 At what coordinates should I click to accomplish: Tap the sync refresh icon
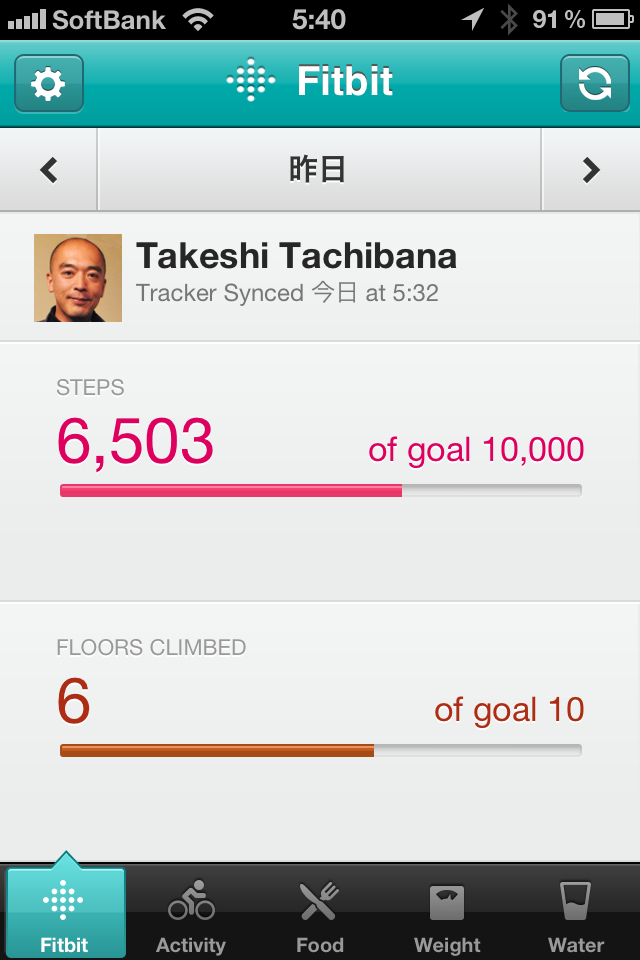pos(594,83)
